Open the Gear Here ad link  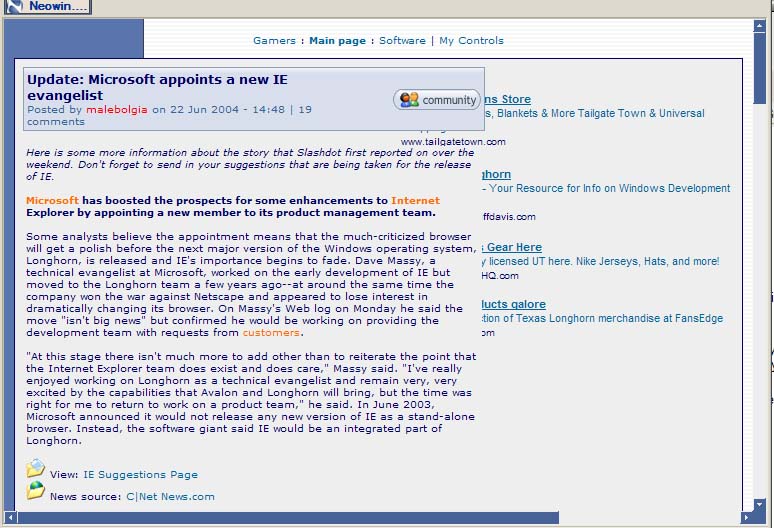coord(512,247)
